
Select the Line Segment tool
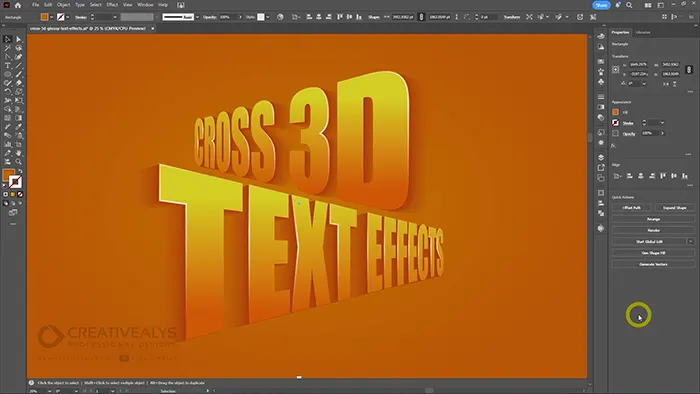19,66
